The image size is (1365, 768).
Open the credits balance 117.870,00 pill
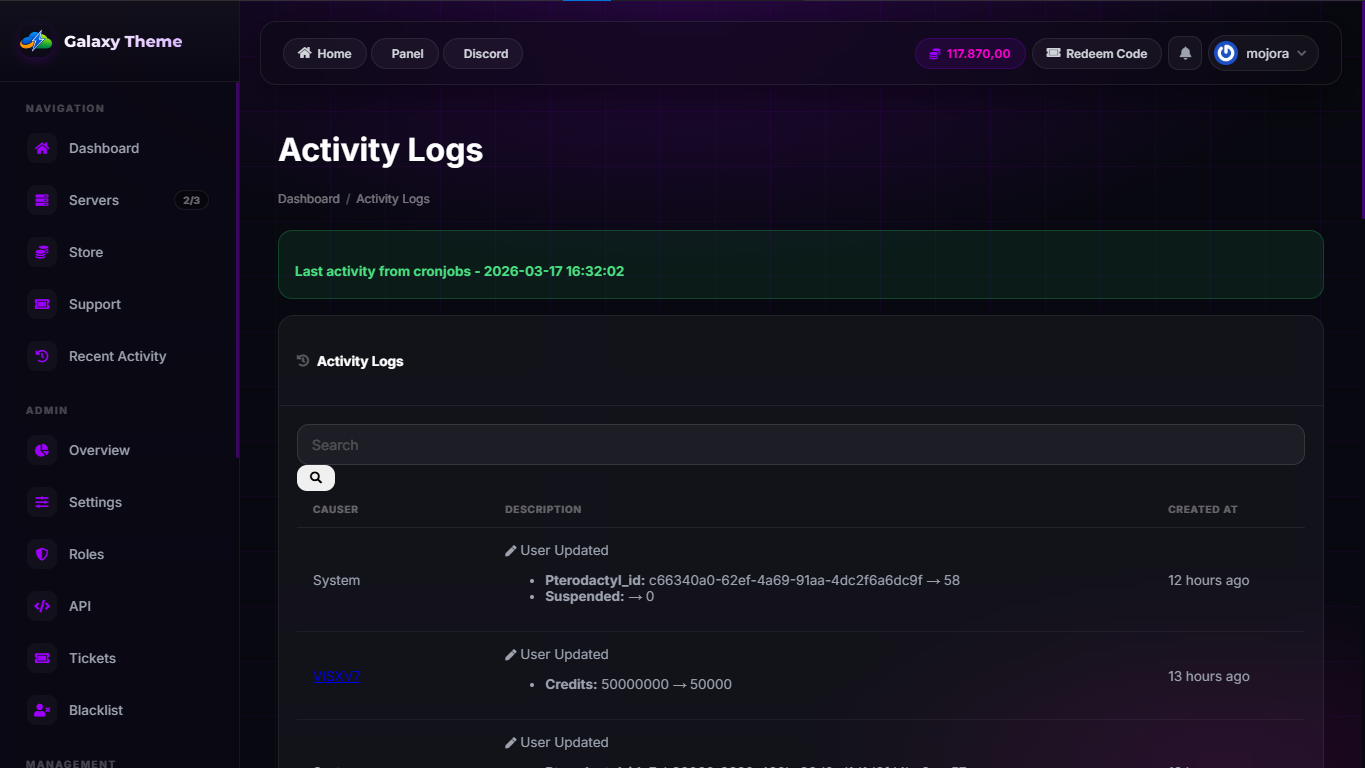[969, 54]
